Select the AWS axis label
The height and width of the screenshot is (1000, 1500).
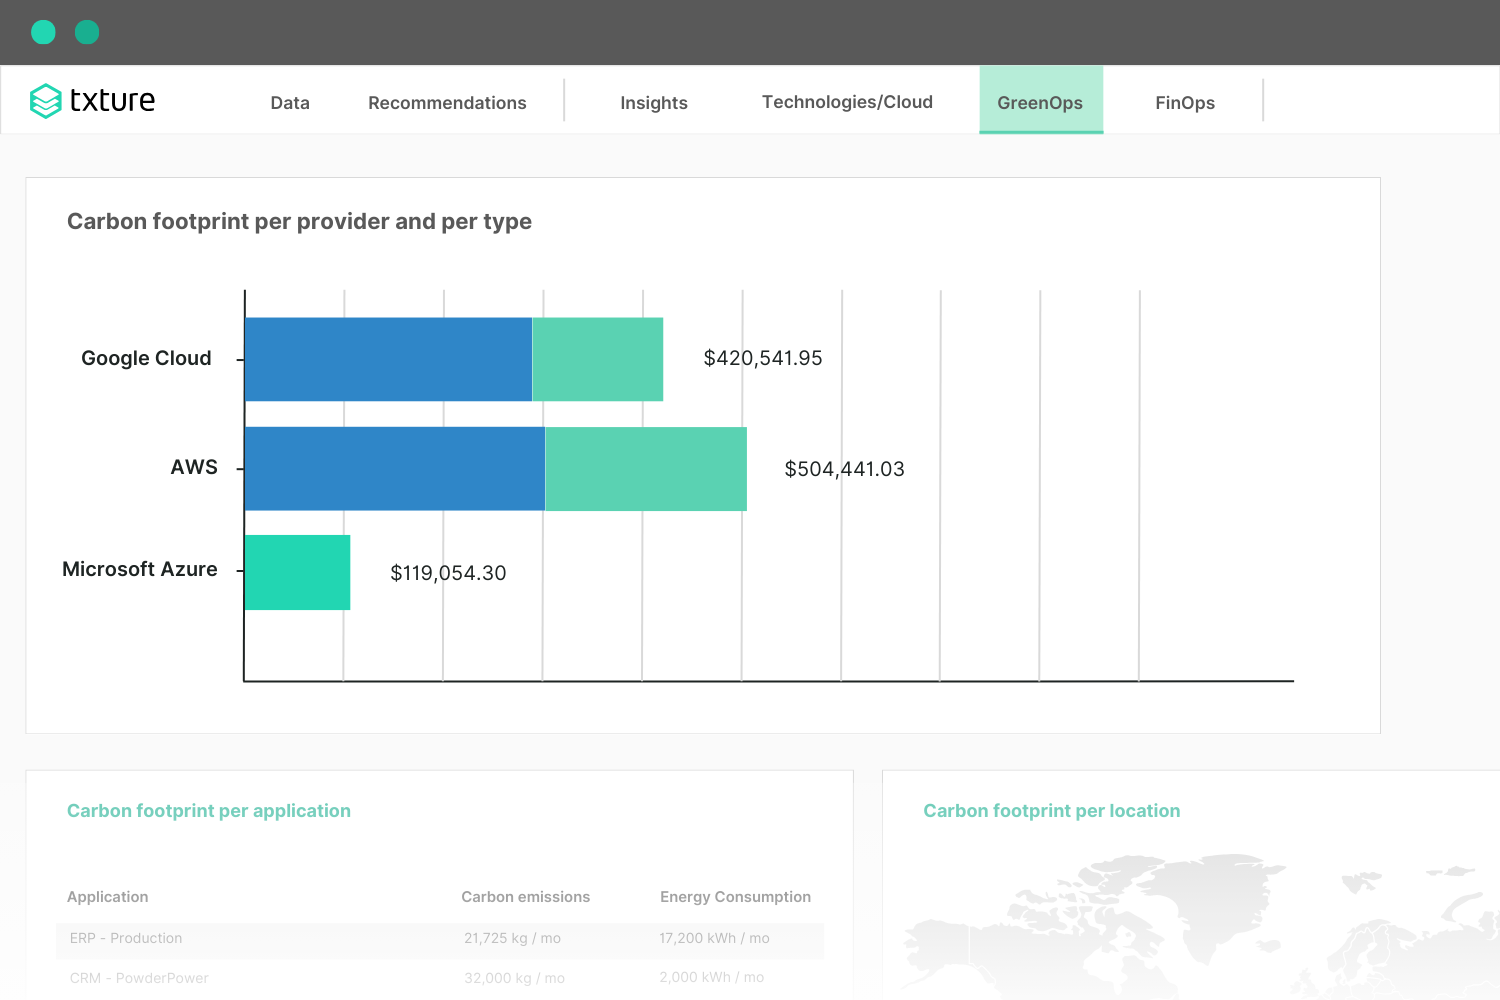(194, 467)
